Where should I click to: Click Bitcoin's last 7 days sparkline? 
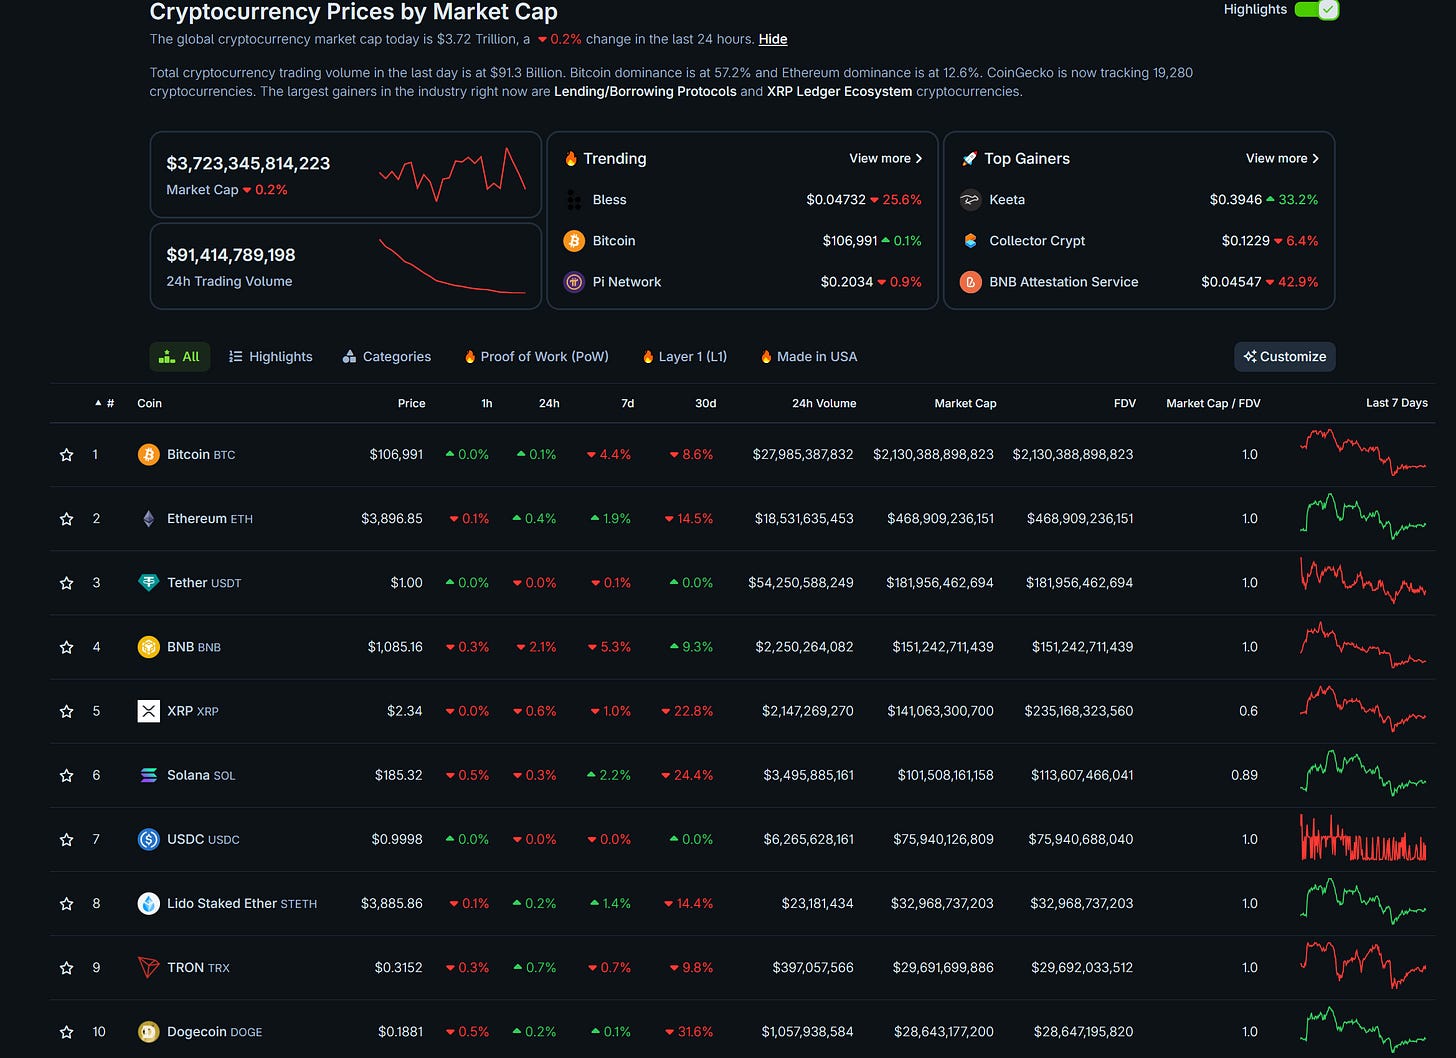point(1363,452)
